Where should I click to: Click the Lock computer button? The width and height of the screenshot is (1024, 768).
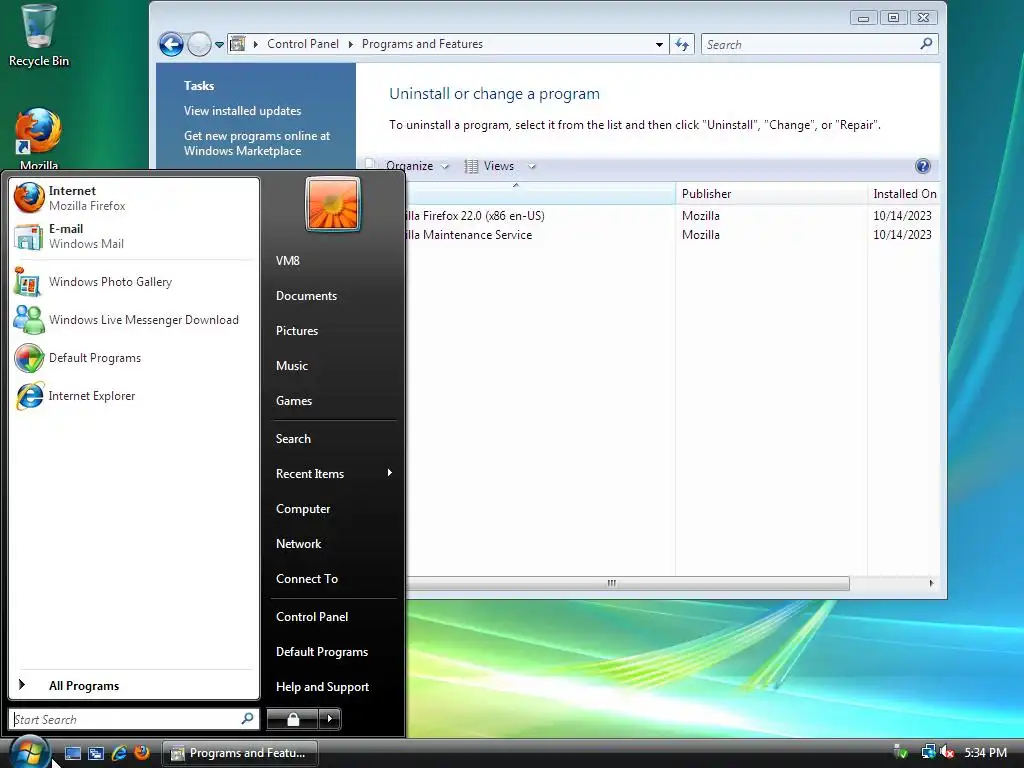coord(293,719)
